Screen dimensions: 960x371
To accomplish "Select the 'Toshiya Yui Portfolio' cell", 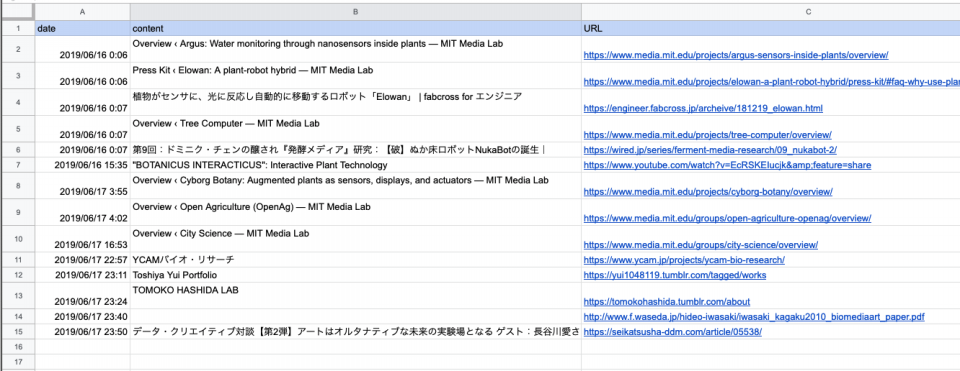I will [355, 275].
